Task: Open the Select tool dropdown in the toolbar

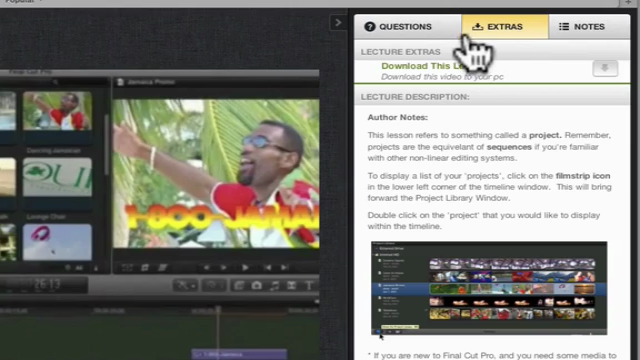Action: (186, 285)
